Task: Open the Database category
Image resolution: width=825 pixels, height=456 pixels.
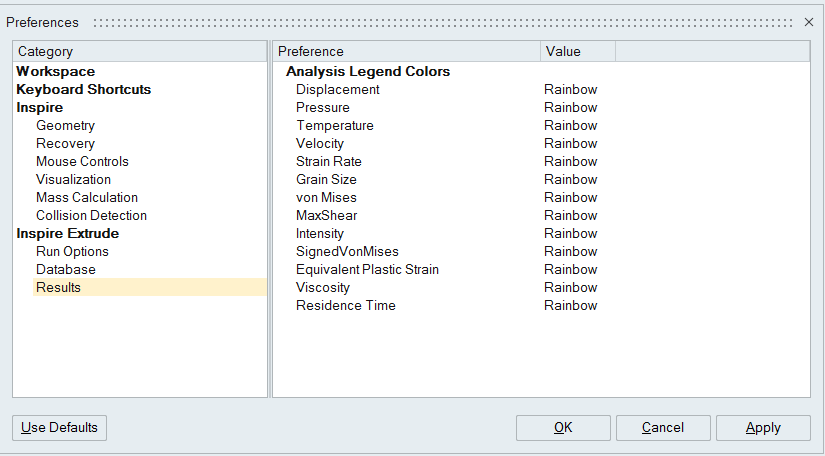Action: point(66,270)
